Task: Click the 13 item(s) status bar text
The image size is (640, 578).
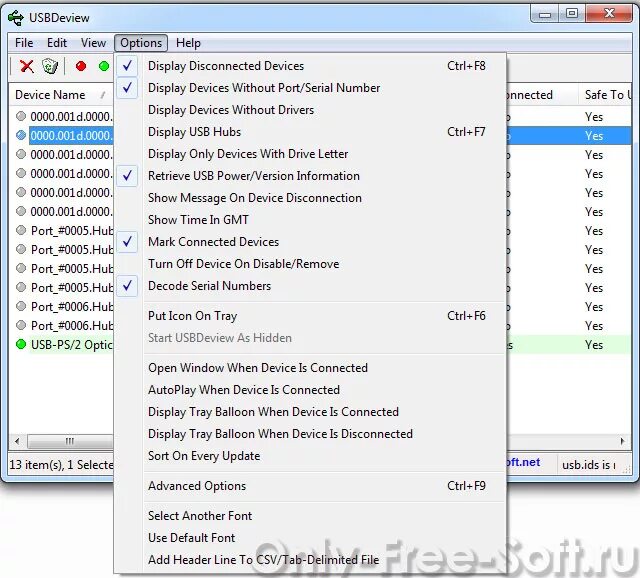Action: point(61,465)
